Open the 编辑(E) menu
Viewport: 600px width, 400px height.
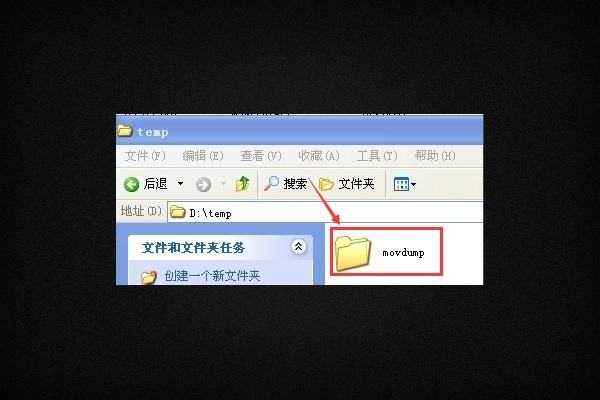(203, 156)
